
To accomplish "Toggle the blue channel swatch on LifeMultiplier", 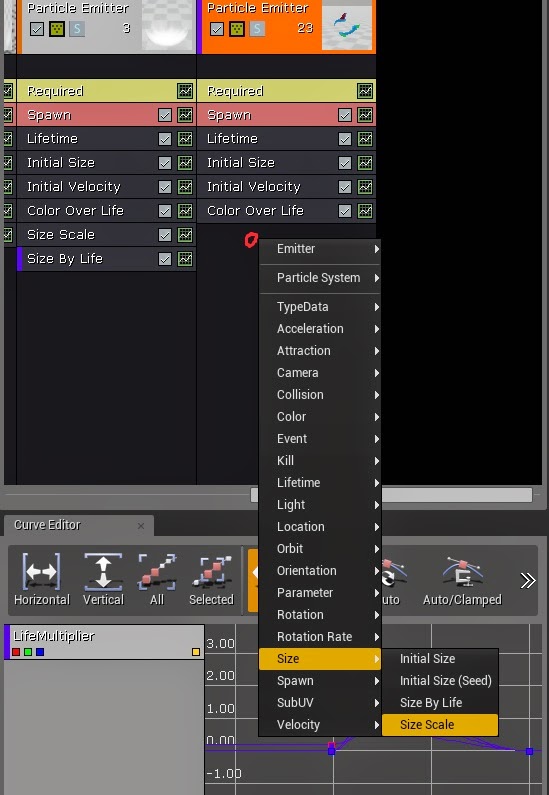I will [40, 652].
